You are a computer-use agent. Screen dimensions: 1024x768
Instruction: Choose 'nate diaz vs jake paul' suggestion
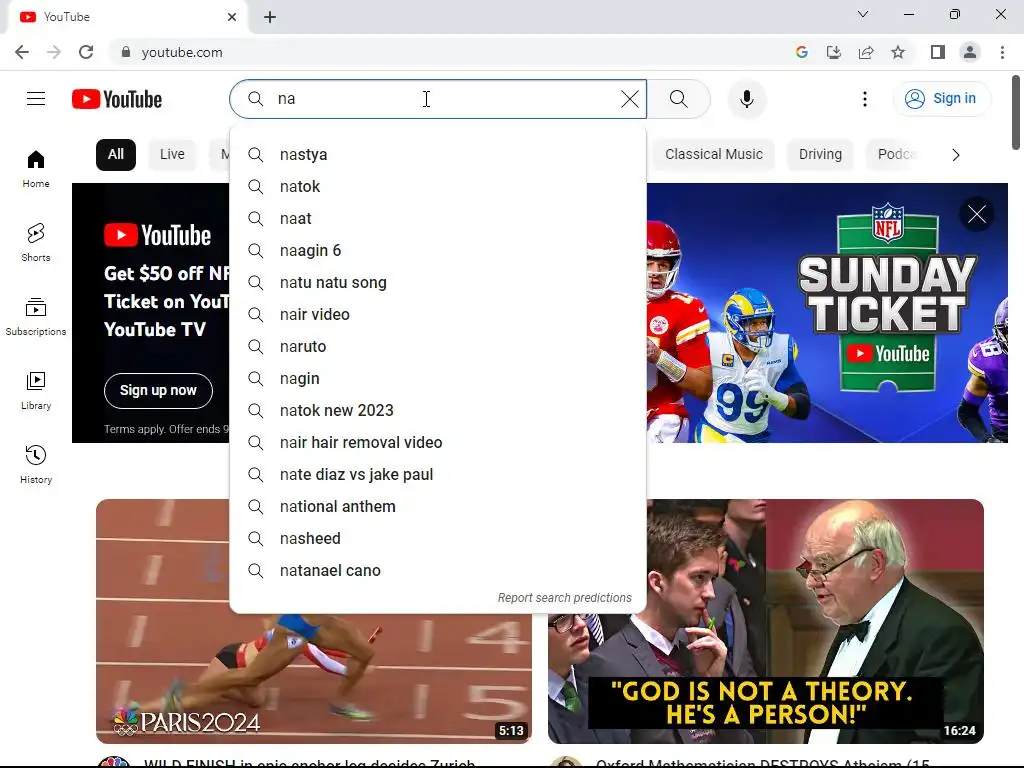click(x=438, y=475)
